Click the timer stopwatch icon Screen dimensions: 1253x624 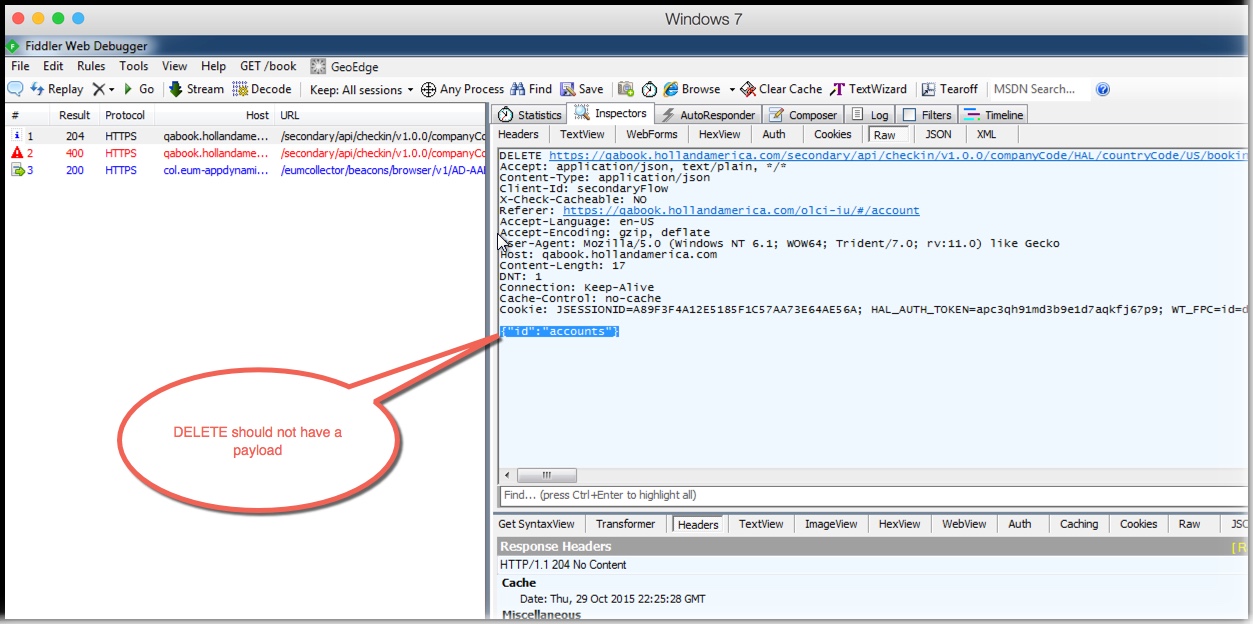[649, 89]
